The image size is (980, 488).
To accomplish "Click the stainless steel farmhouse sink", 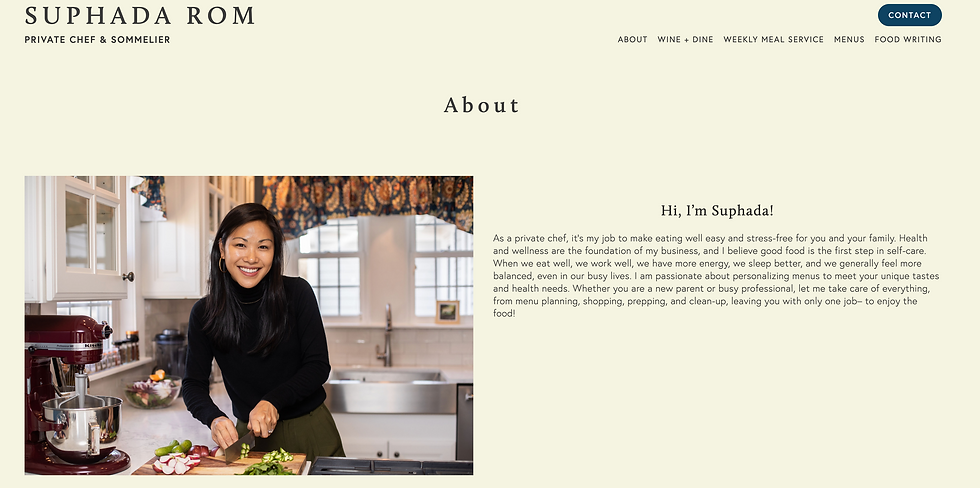I will point(391,391).
